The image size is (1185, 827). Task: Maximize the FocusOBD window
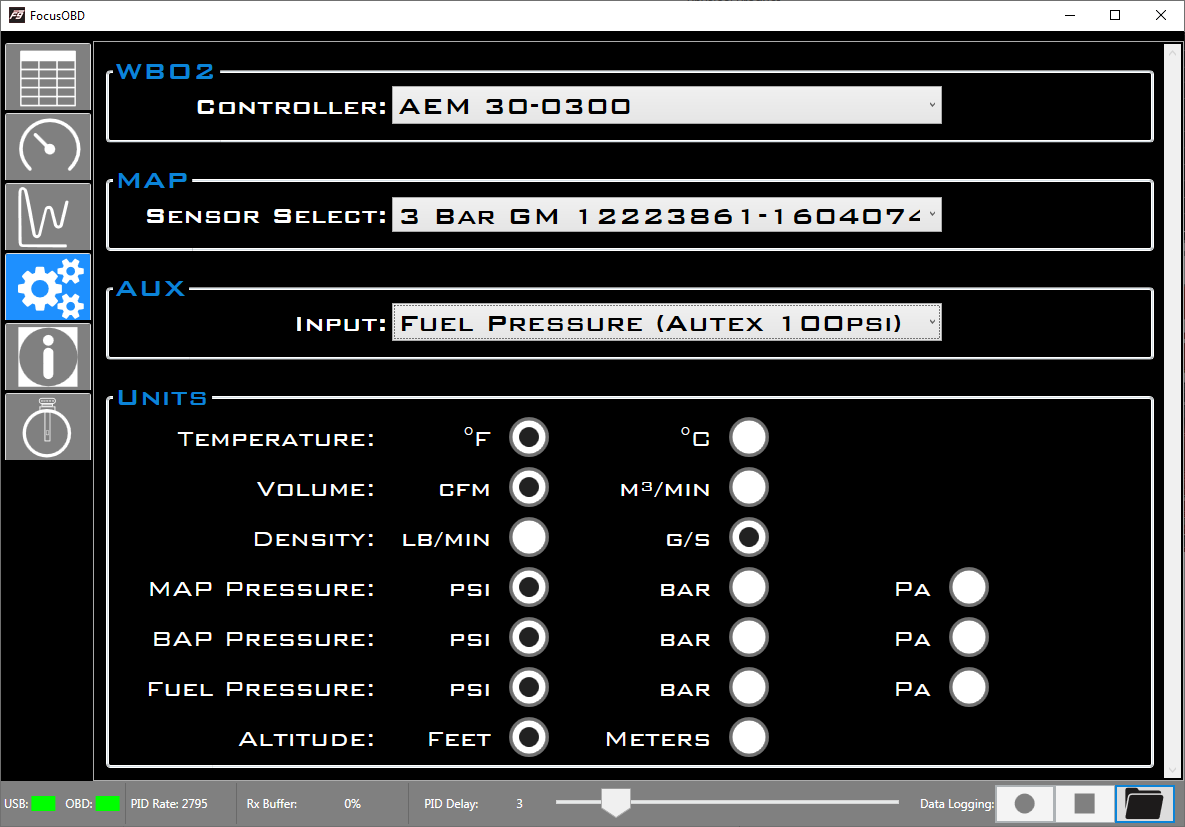[x=1115, y=15]
